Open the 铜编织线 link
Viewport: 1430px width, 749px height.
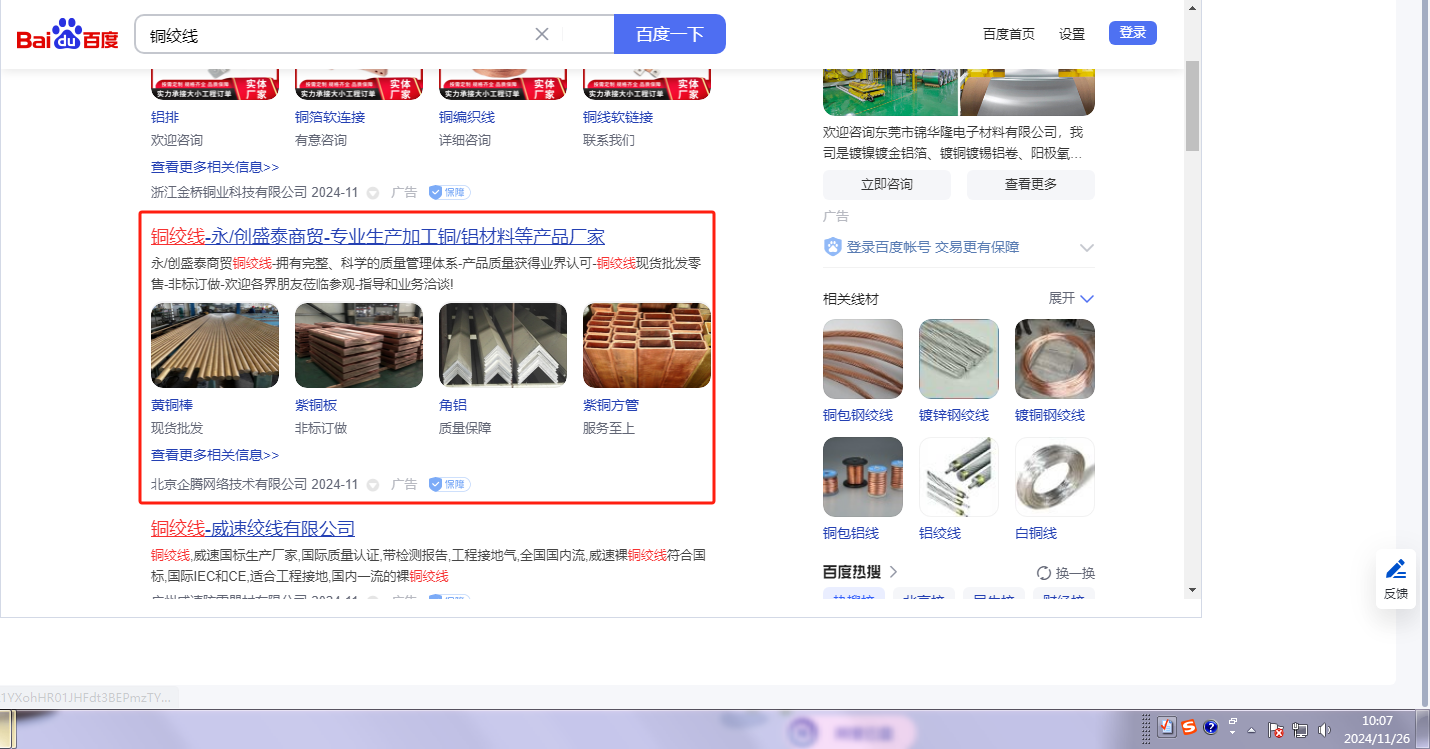[467, 117]
